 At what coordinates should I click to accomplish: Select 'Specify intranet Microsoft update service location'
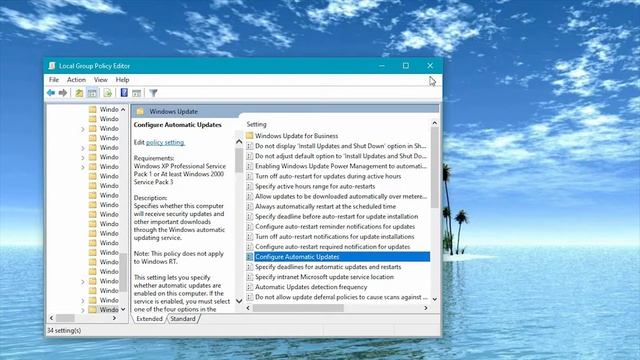point(324,277)
